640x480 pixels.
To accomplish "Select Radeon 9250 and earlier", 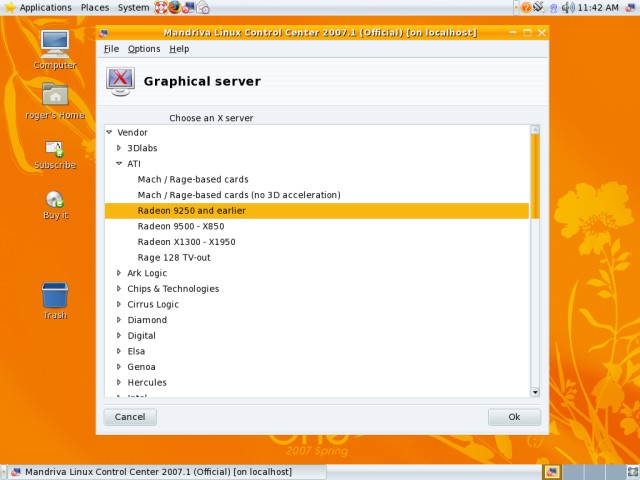I will coord(317,211).
